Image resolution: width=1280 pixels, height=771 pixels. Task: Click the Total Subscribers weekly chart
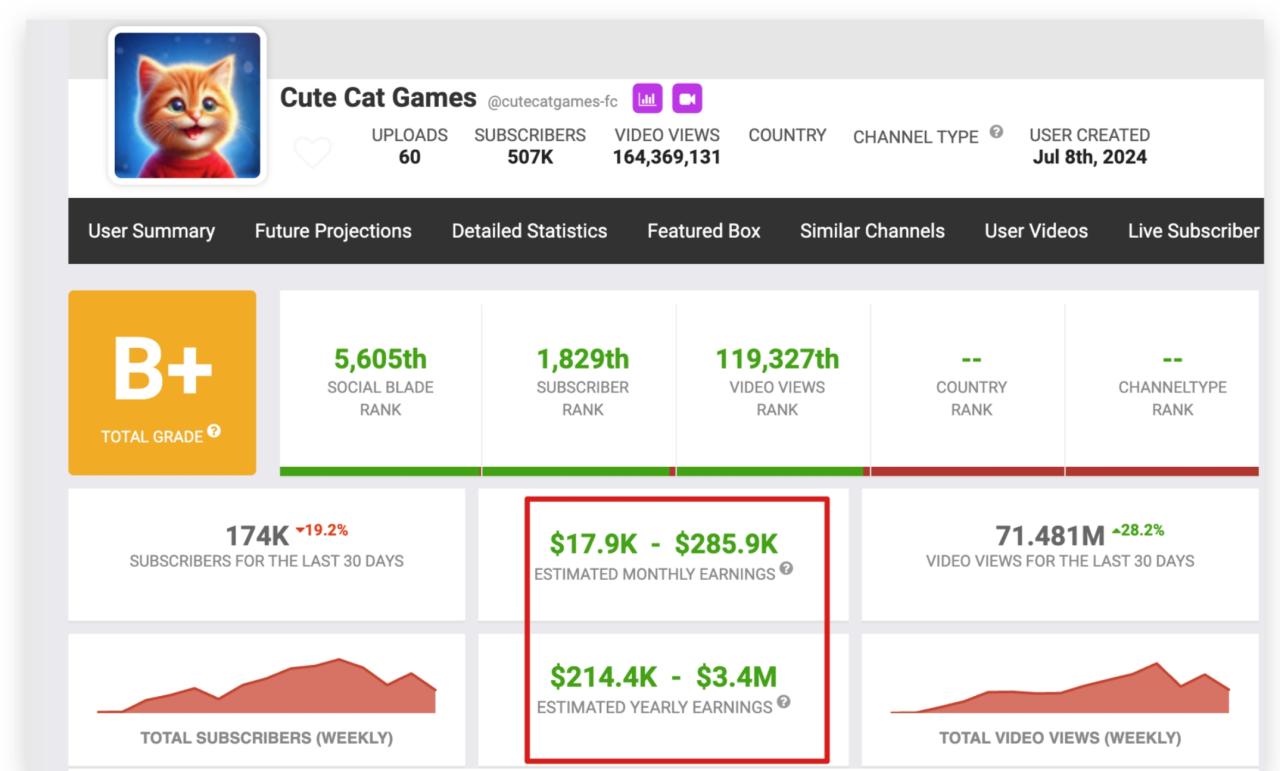click(x=267, y=688)
